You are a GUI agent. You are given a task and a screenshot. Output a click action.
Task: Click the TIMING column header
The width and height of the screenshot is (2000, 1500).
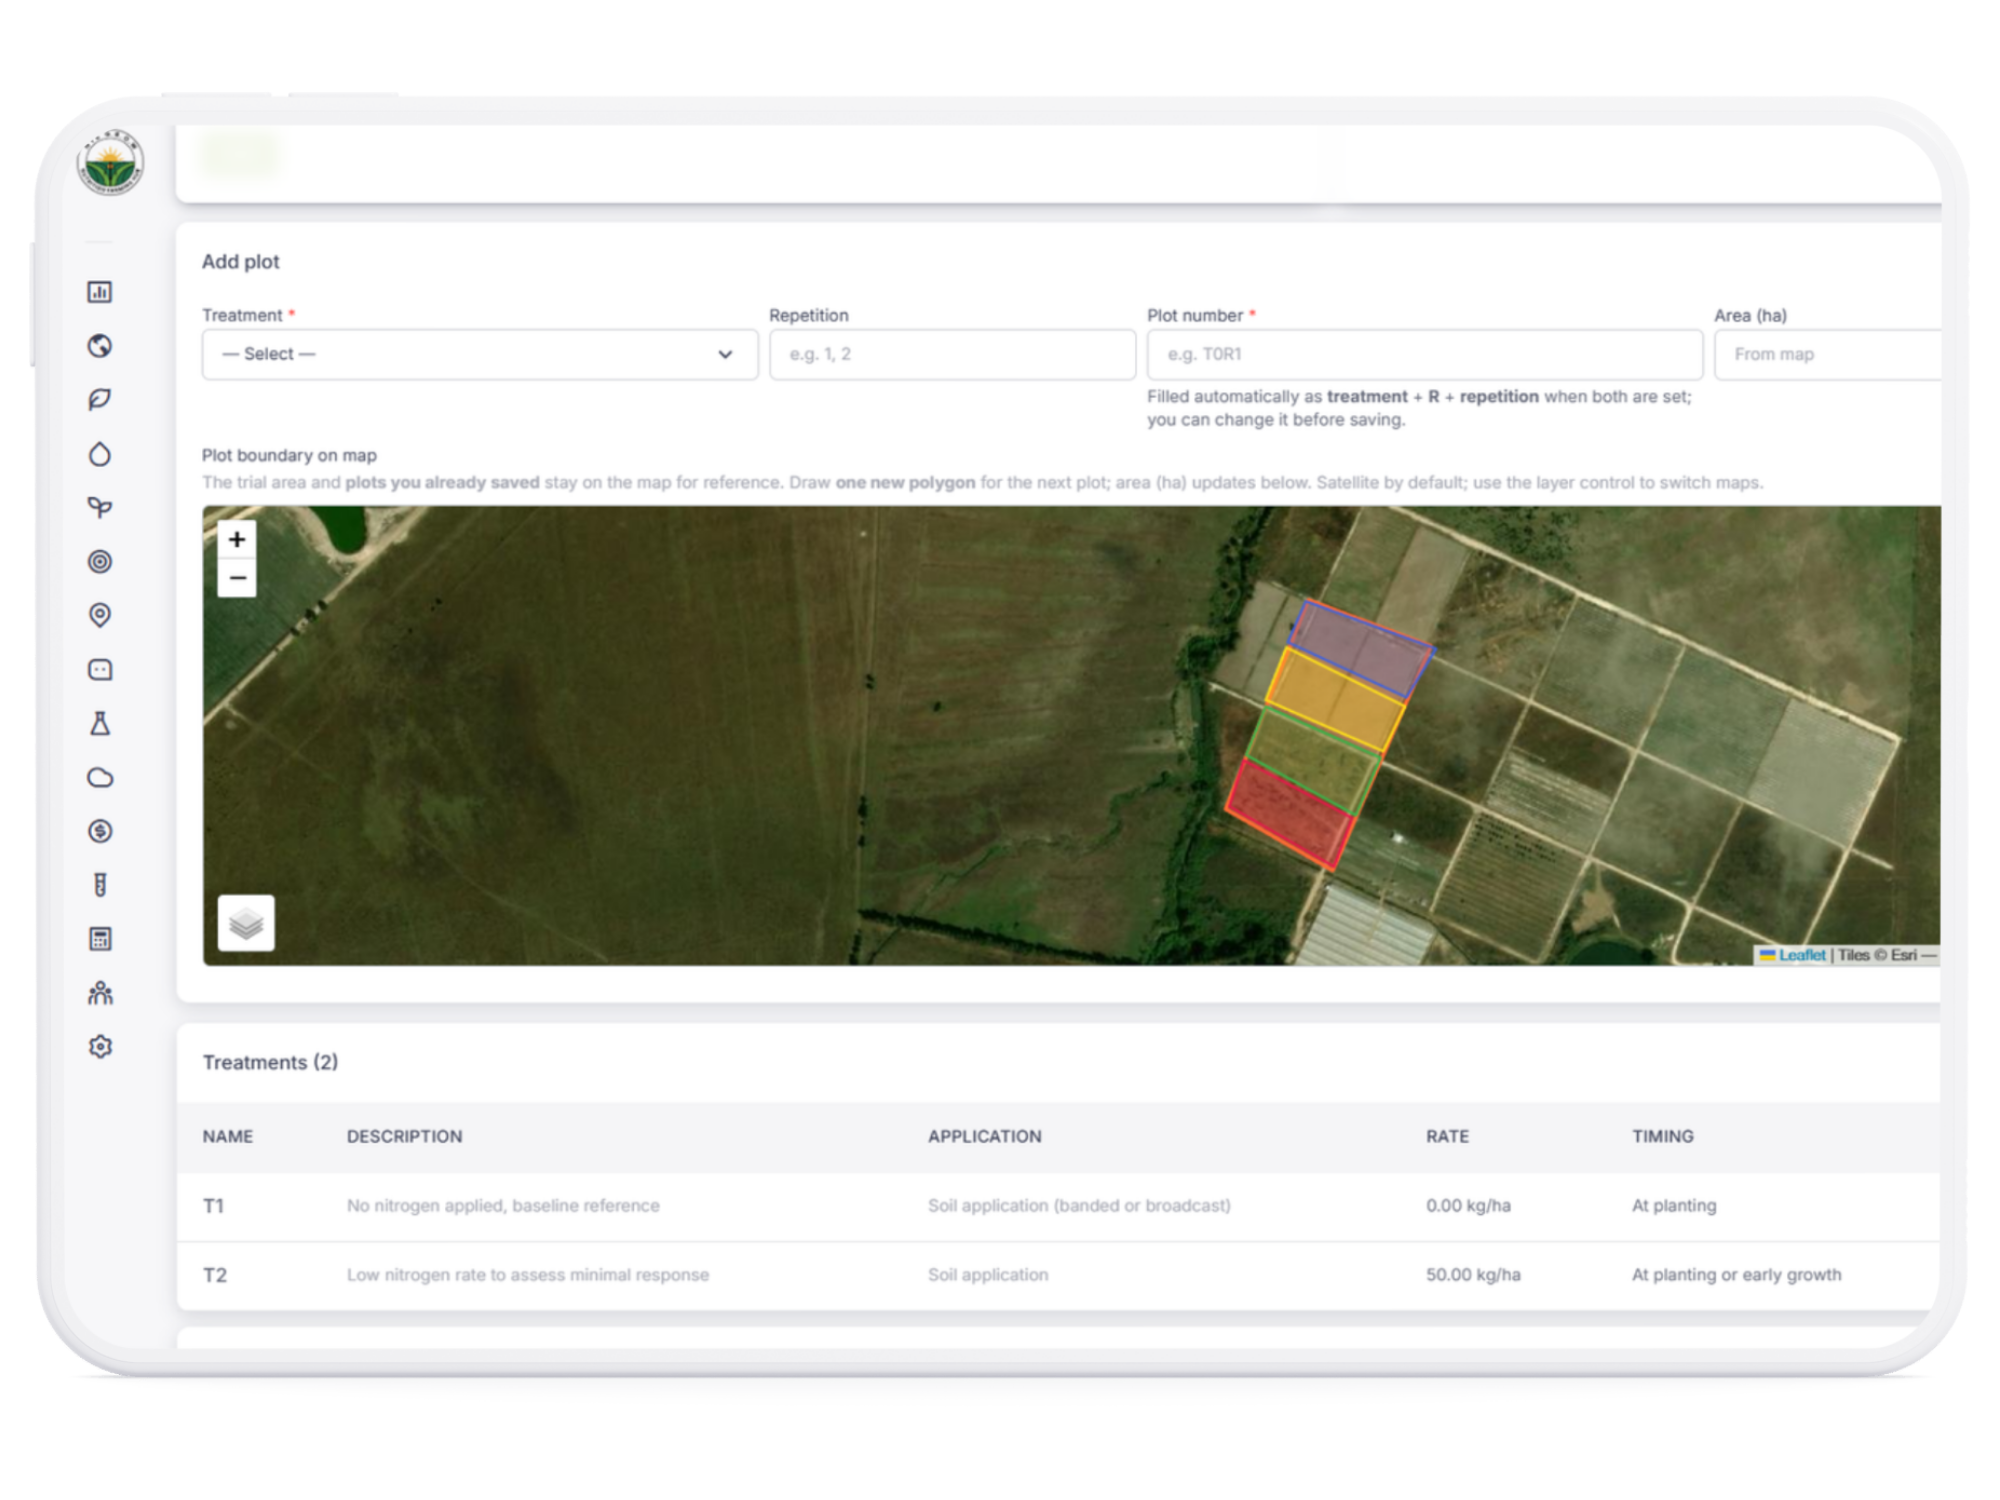pos(1663,1137)
